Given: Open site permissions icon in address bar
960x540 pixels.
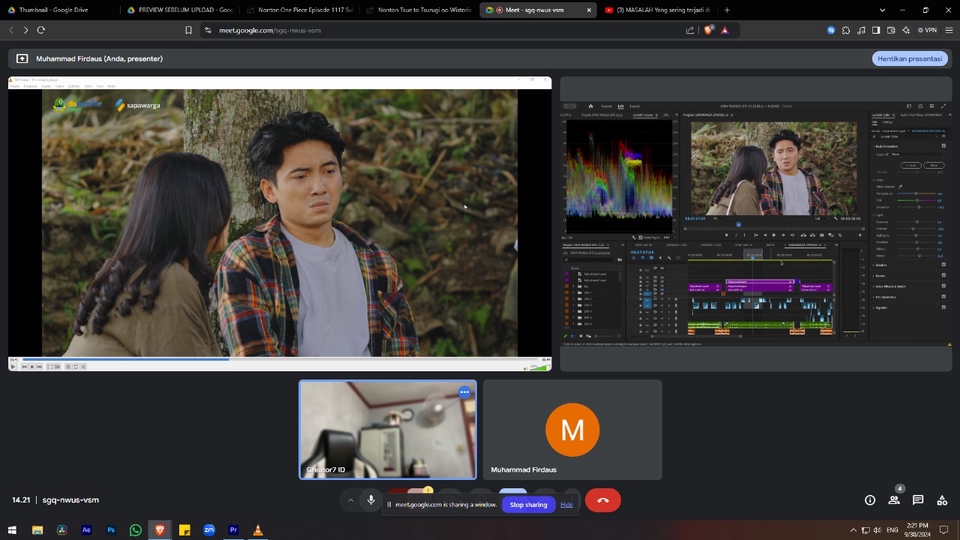Looking at the screenshot, I should pos(208,30).
